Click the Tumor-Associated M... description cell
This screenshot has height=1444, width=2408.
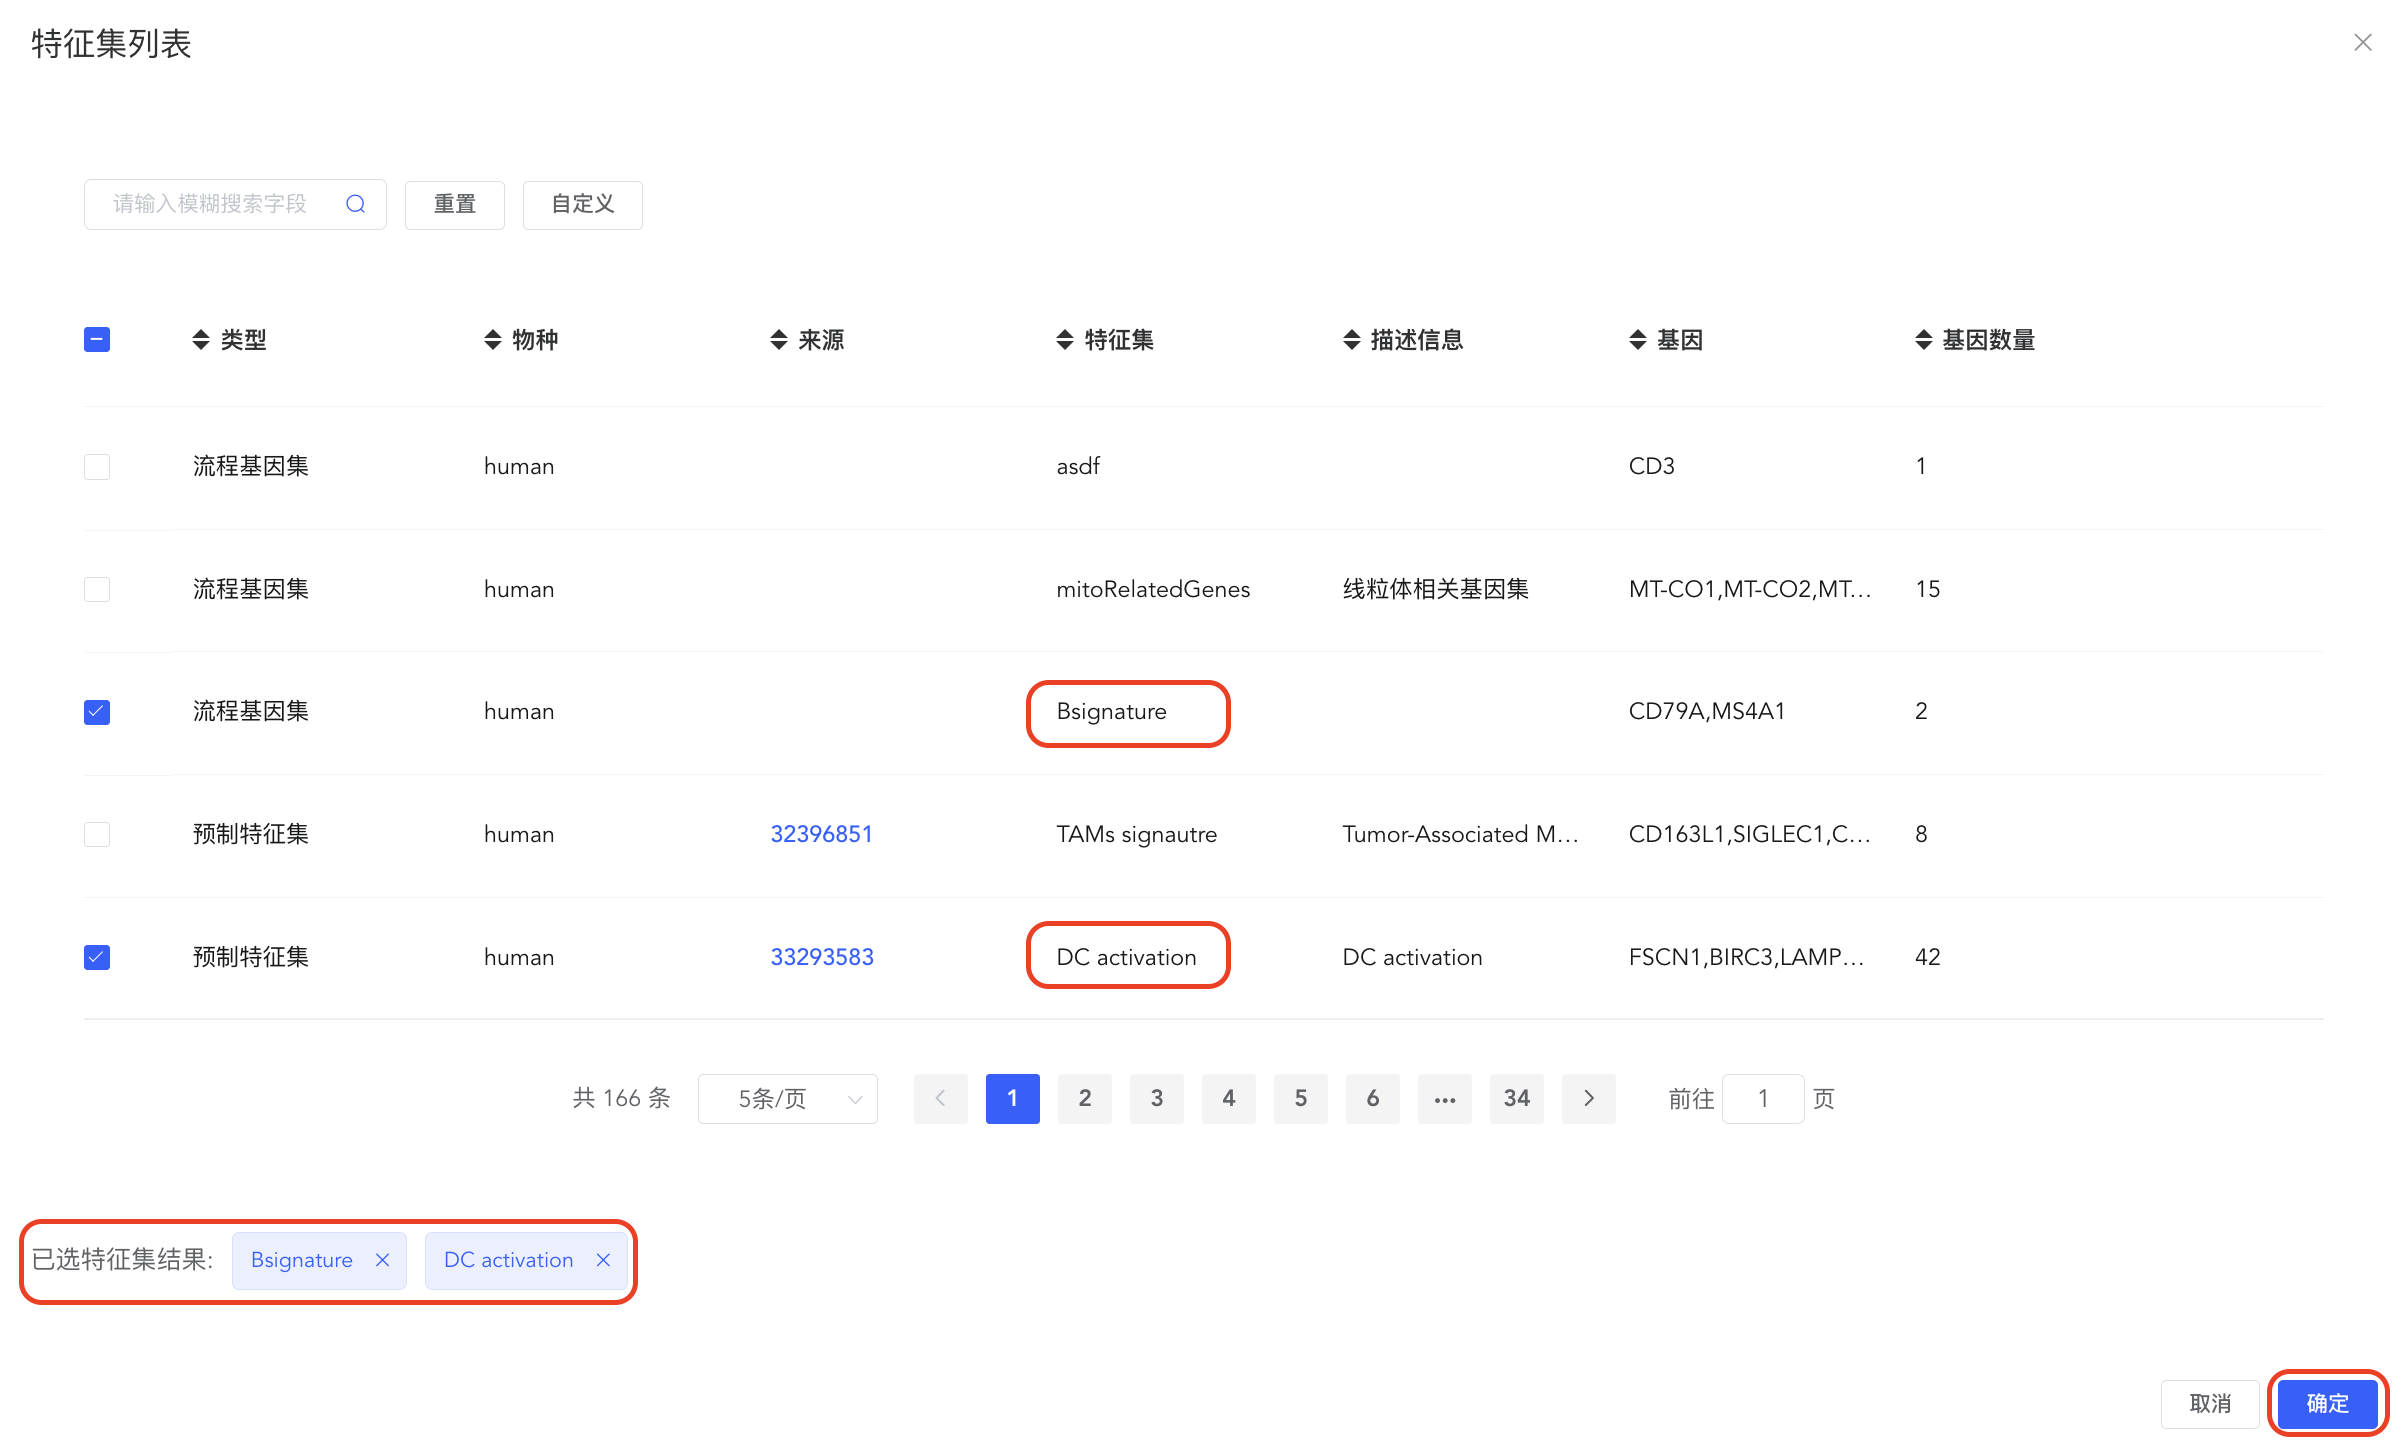tap(1461, 834)
